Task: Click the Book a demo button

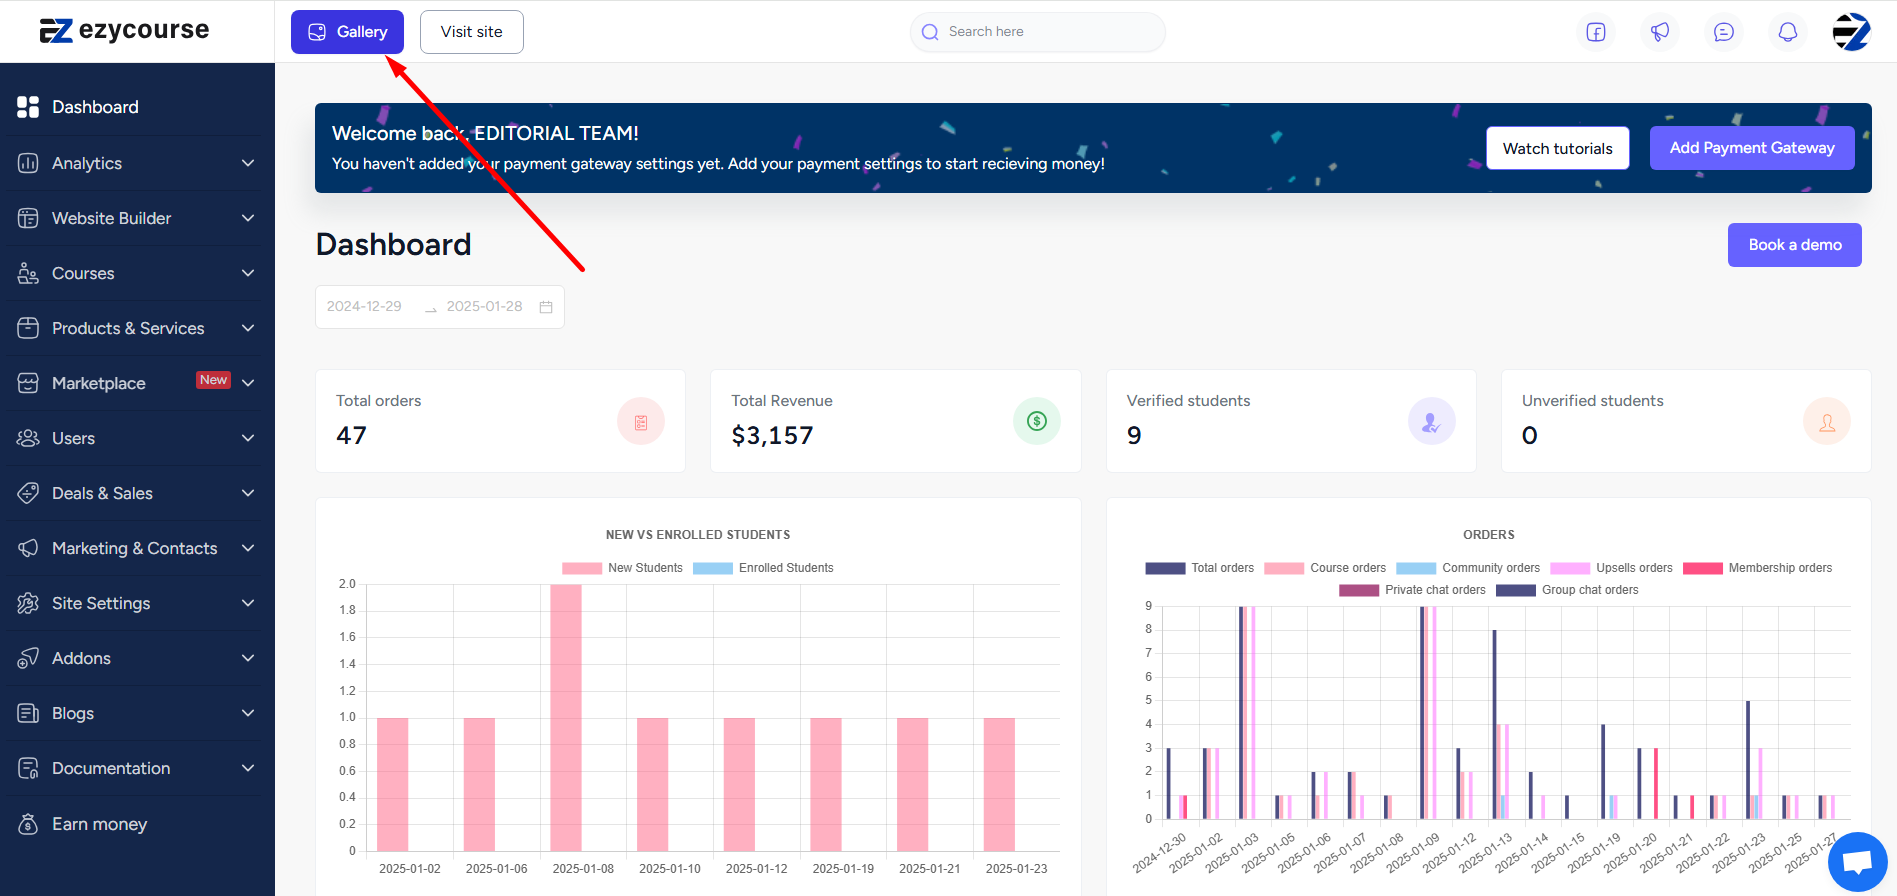Action: (x=1795, y=245)
